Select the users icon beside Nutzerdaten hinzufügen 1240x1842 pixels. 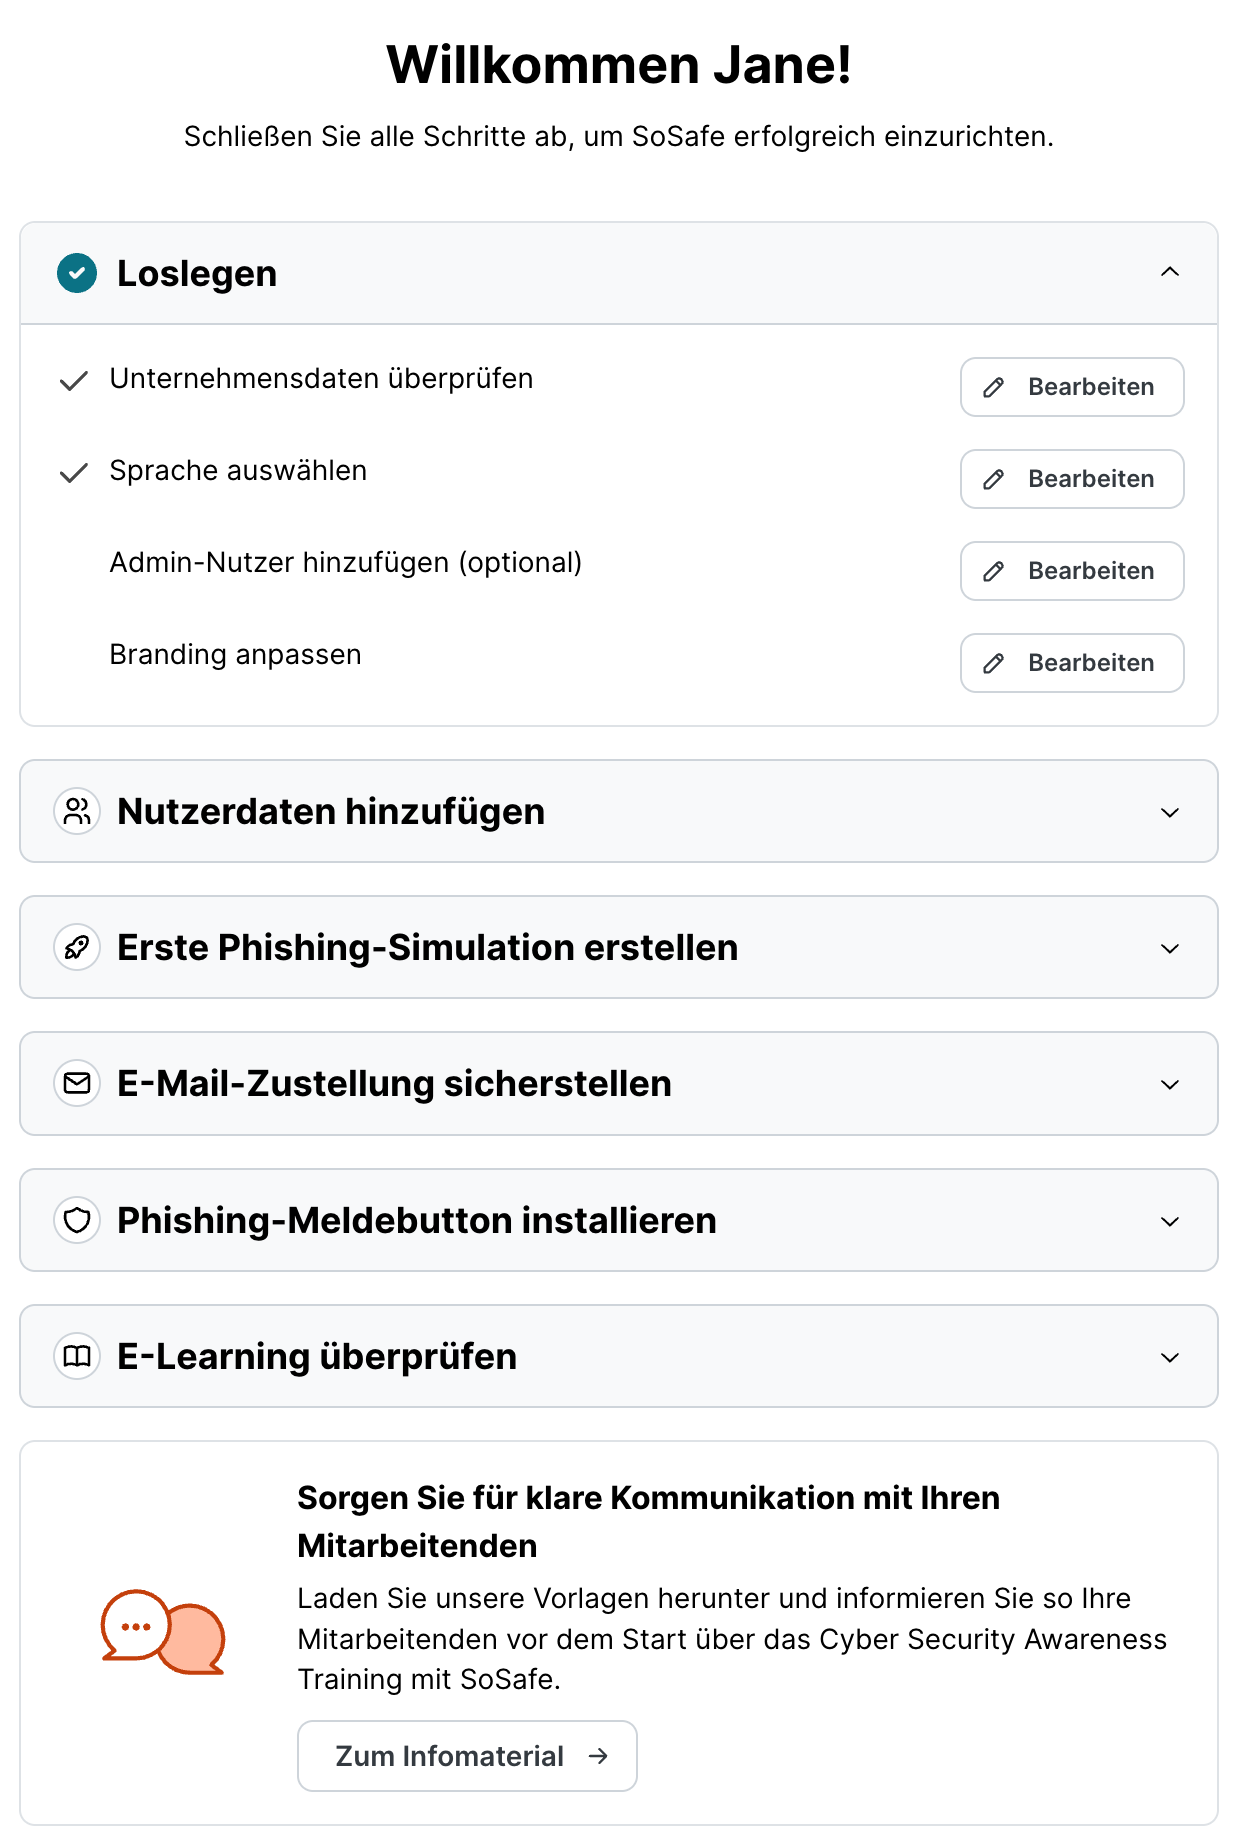[x=77, y=811]
